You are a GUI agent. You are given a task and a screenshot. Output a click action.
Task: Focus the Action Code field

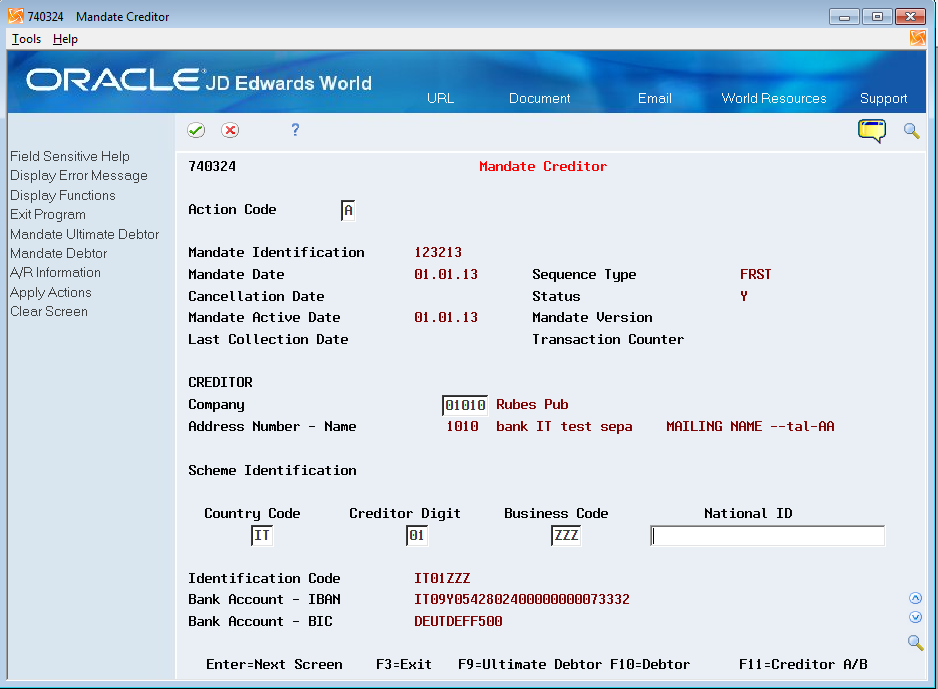click(x=348, y=210)
